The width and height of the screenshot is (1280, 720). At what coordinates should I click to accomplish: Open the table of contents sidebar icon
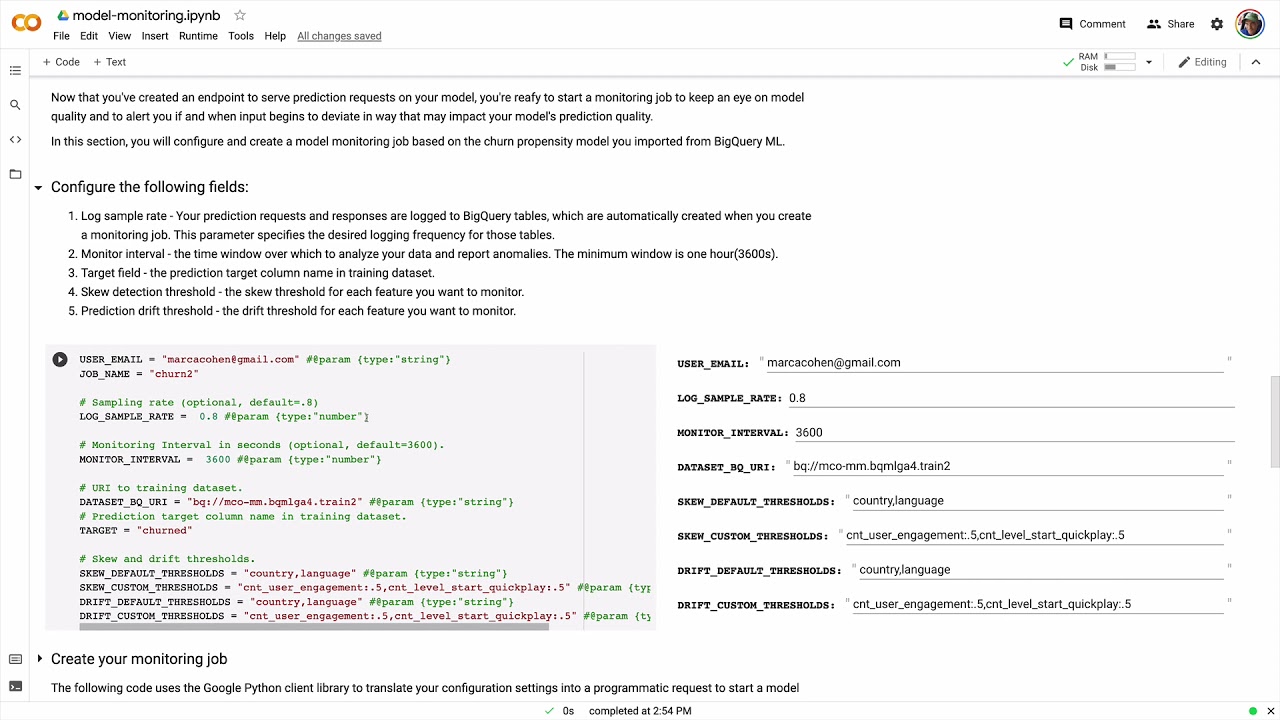pos(15,70)
